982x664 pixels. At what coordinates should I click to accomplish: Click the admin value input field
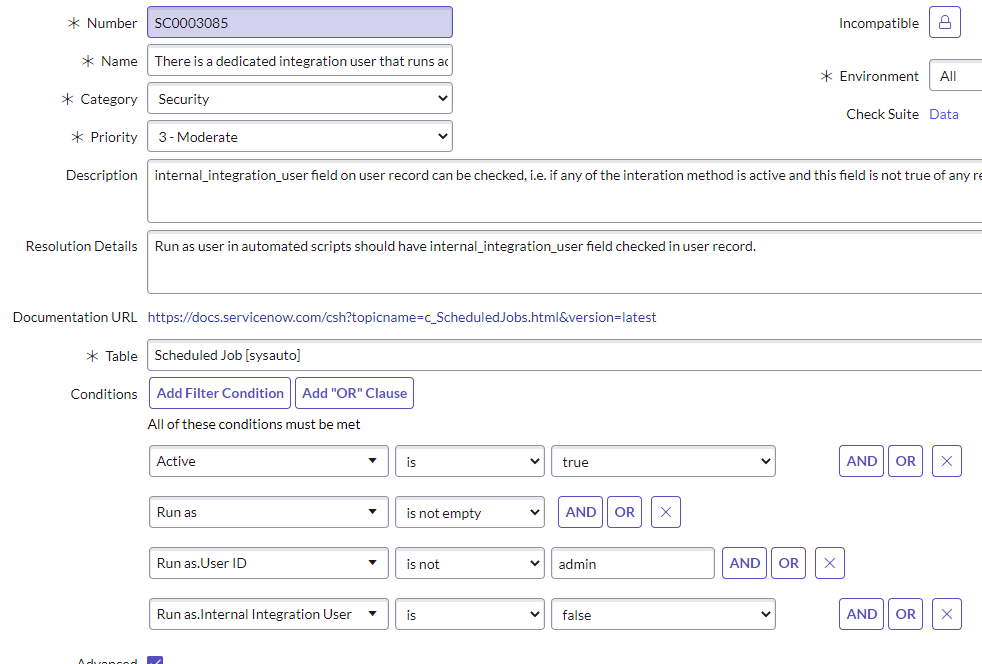pos(633,563)
